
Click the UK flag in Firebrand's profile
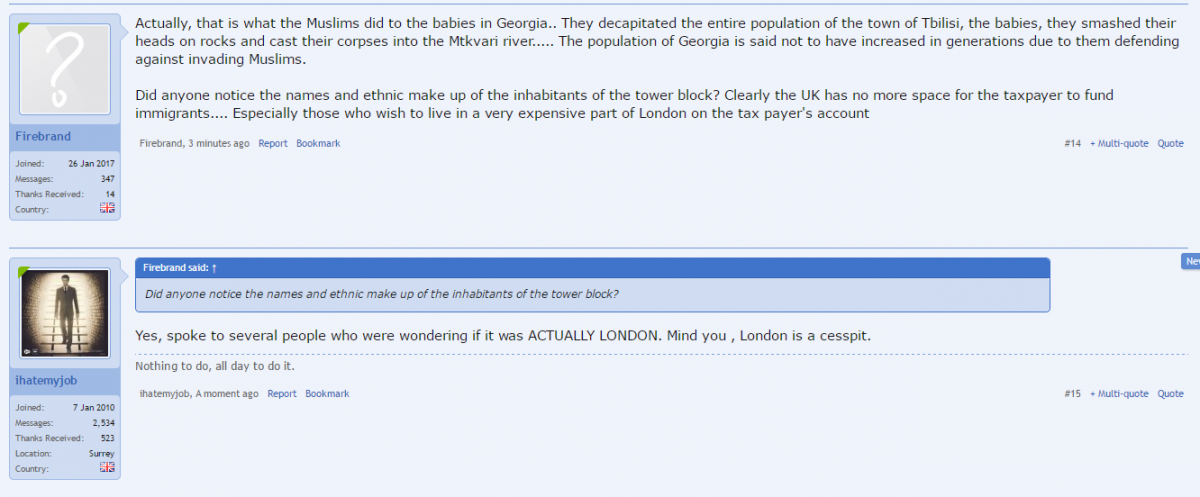[x=107, y=208]
